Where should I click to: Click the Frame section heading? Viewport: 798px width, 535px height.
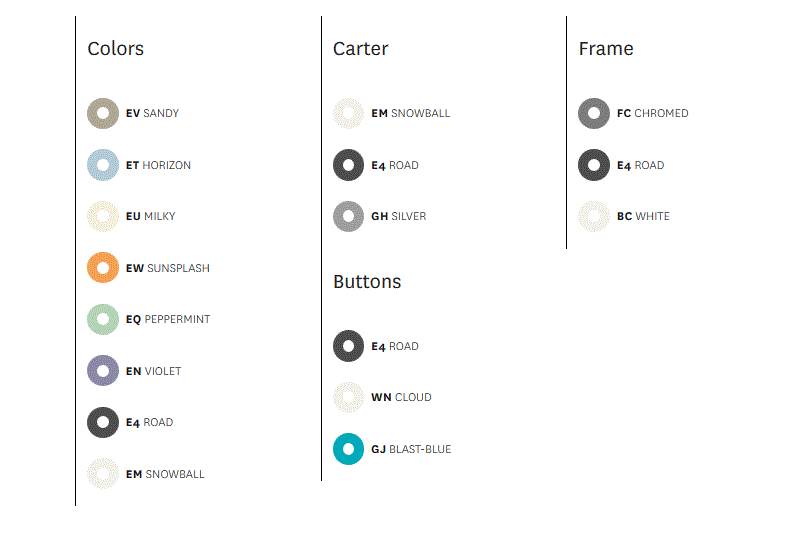pos(606,49)
